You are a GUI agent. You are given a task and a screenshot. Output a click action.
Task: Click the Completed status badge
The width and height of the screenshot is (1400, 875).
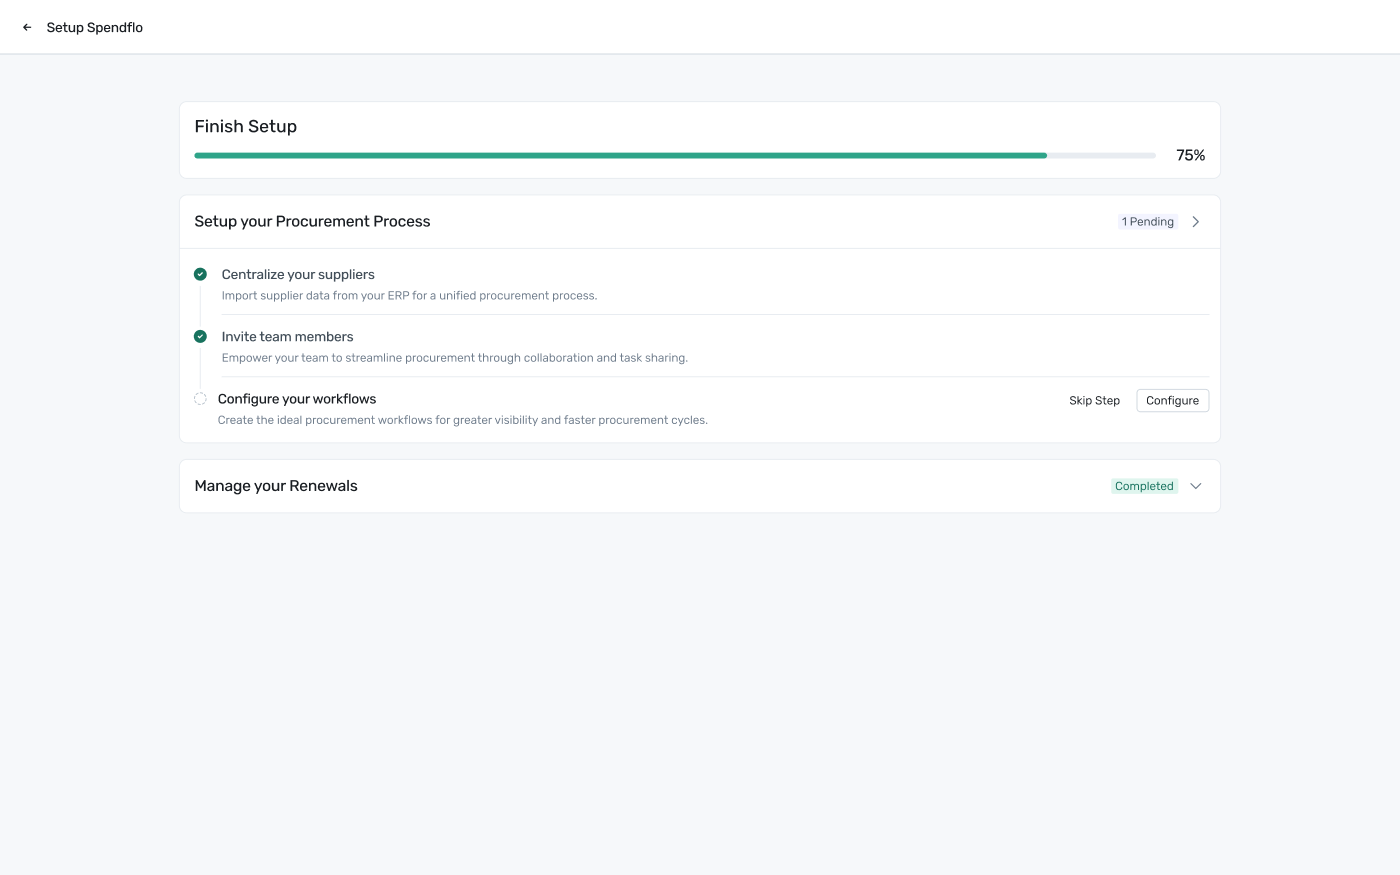point(1144,486)
